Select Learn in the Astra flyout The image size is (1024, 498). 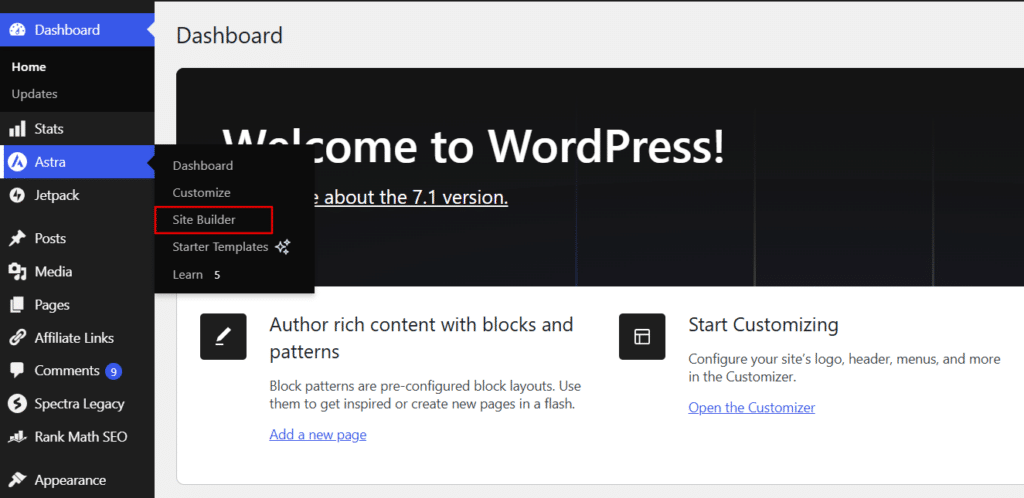pyautogui.click(x=187, y=275)
